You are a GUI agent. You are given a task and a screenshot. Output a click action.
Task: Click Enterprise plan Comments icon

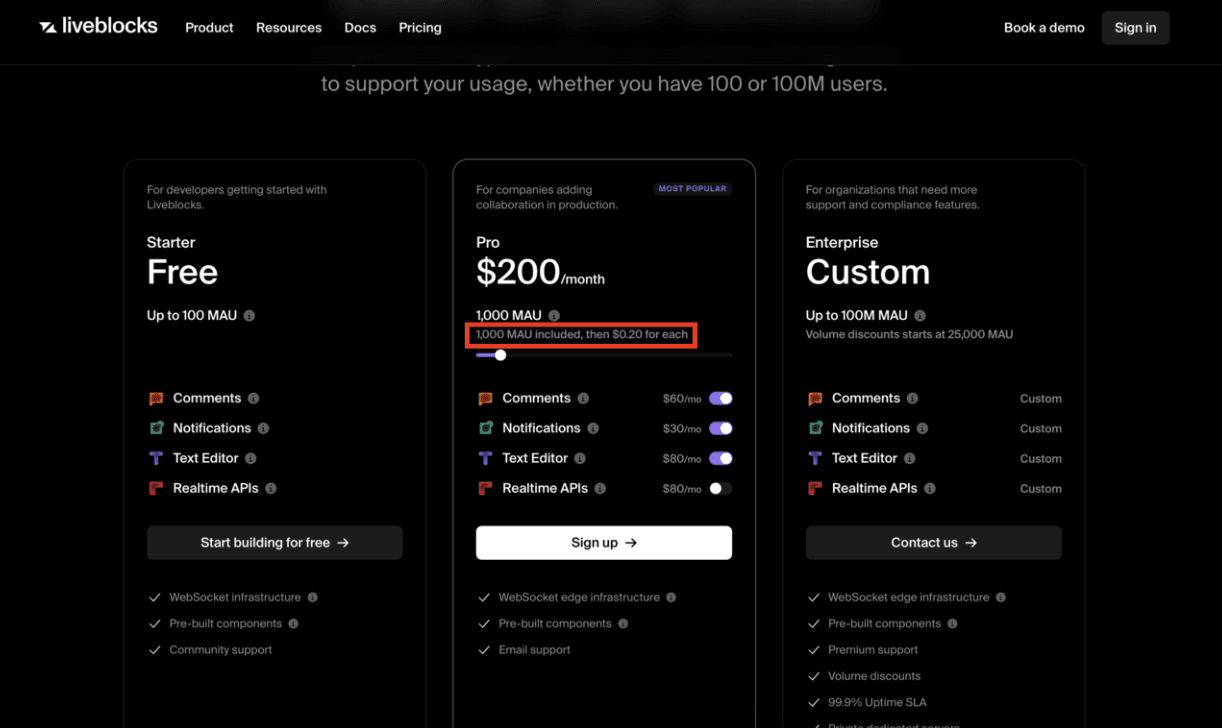pos(815,398)
